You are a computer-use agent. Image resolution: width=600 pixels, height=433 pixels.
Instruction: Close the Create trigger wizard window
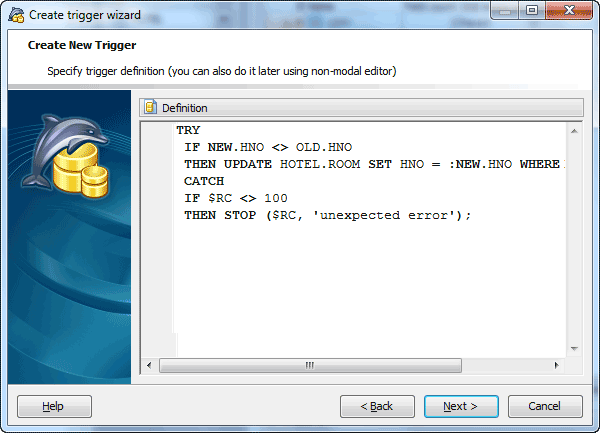(569, 10)
